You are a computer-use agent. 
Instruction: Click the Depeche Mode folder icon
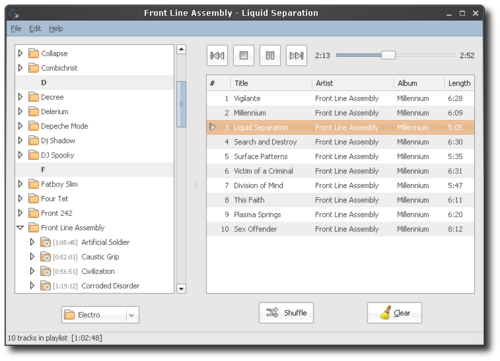[33, 126]
